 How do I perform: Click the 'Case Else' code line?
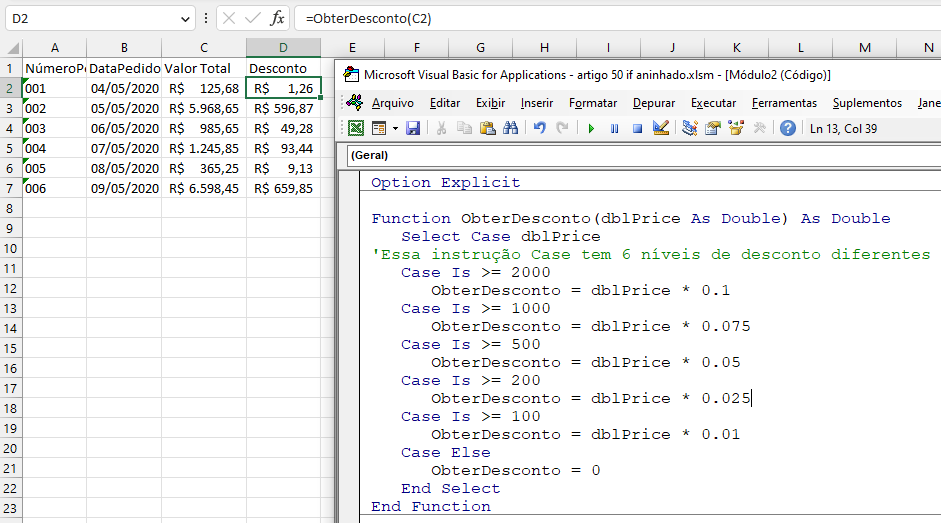click(445, 452)
